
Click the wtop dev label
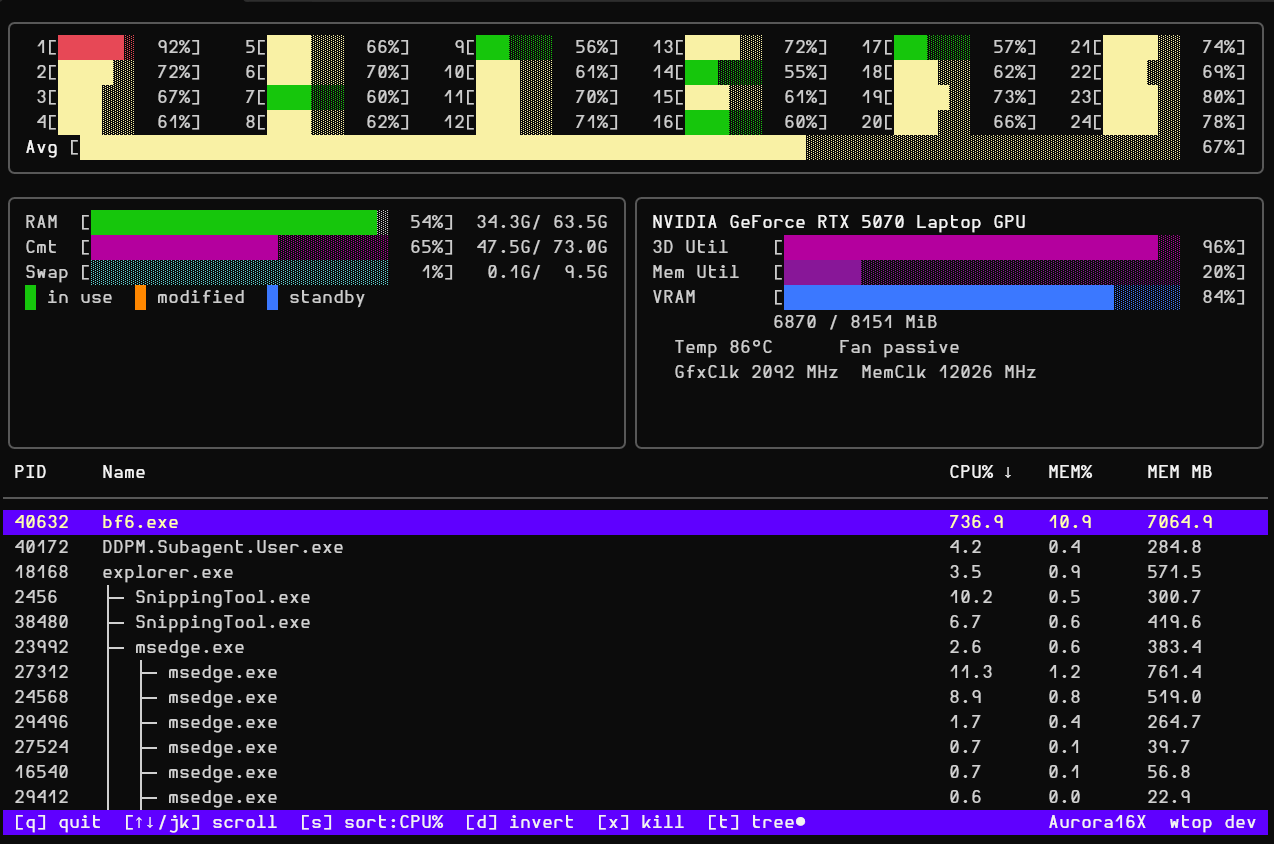tap(1212, 822)
